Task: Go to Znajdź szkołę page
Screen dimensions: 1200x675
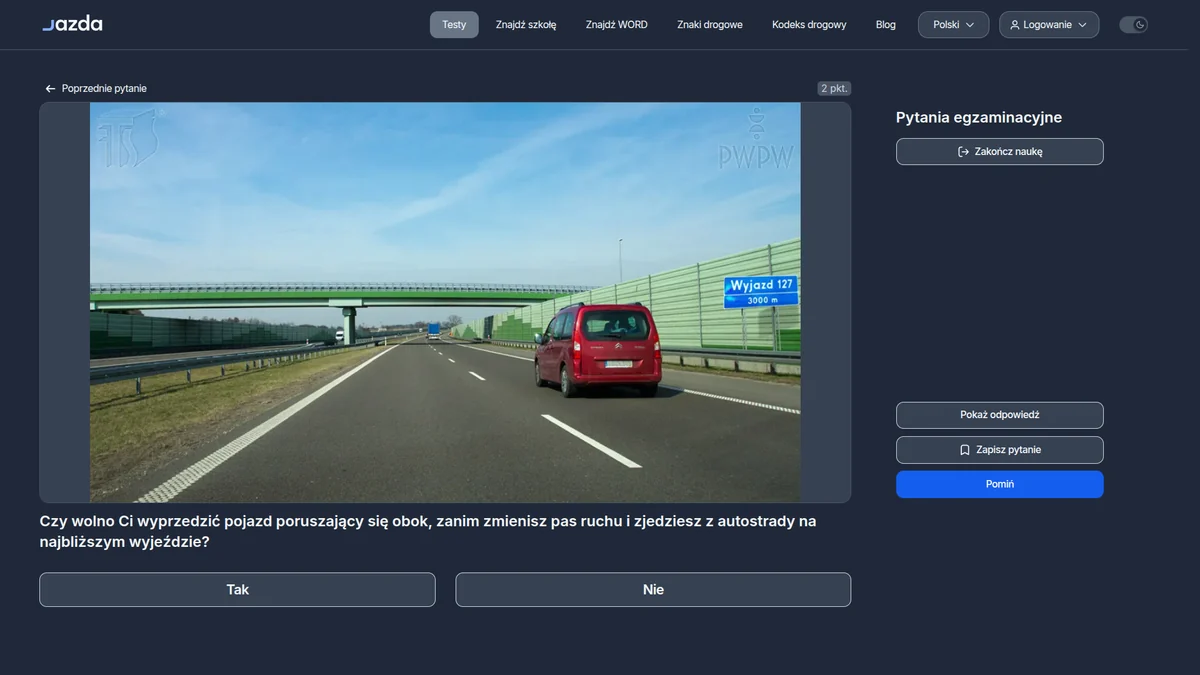Action: [x=526, y=25]
